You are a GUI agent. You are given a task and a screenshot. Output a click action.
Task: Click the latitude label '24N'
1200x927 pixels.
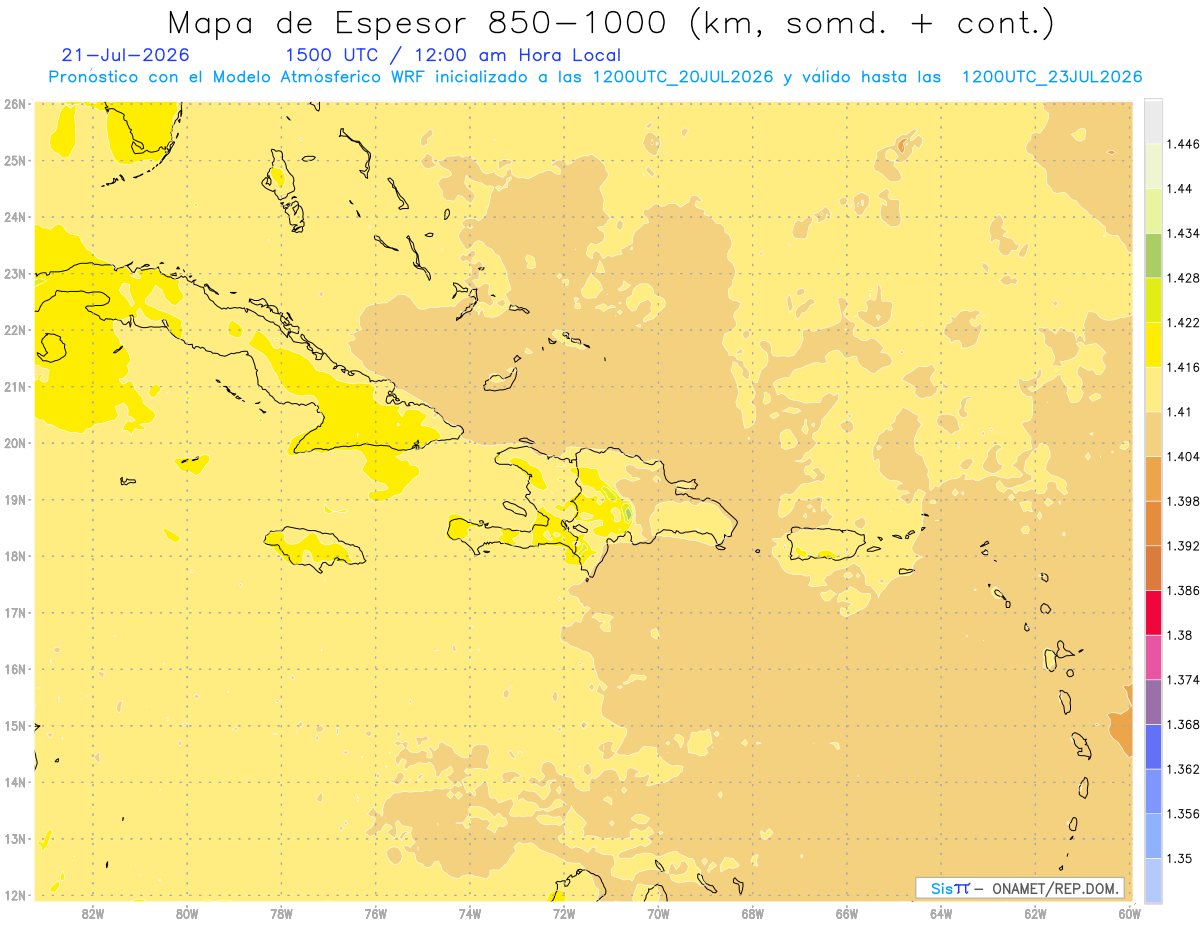click(x=15, y=217)
